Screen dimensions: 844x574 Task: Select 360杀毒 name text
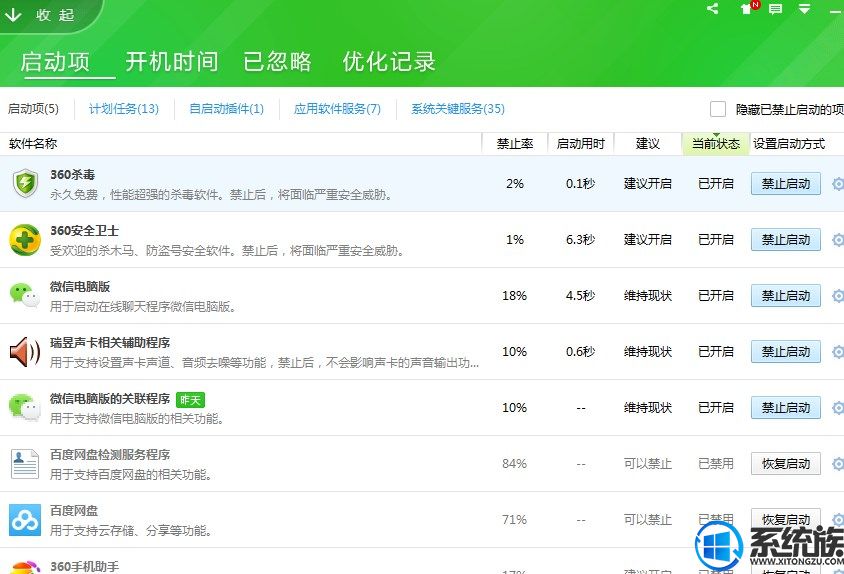pos(73,174)
